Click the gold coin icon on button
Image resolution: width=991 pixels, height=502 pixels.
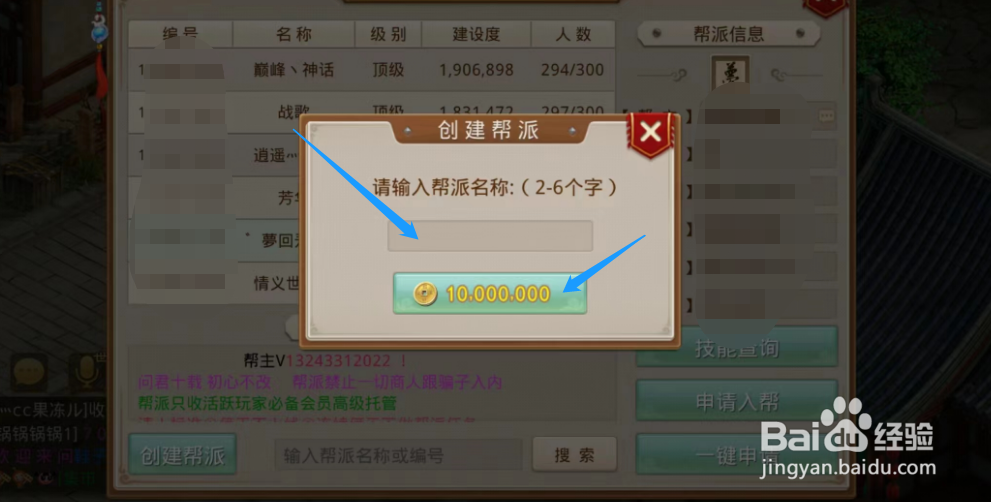pyautogui.click(x=425, y=294)
